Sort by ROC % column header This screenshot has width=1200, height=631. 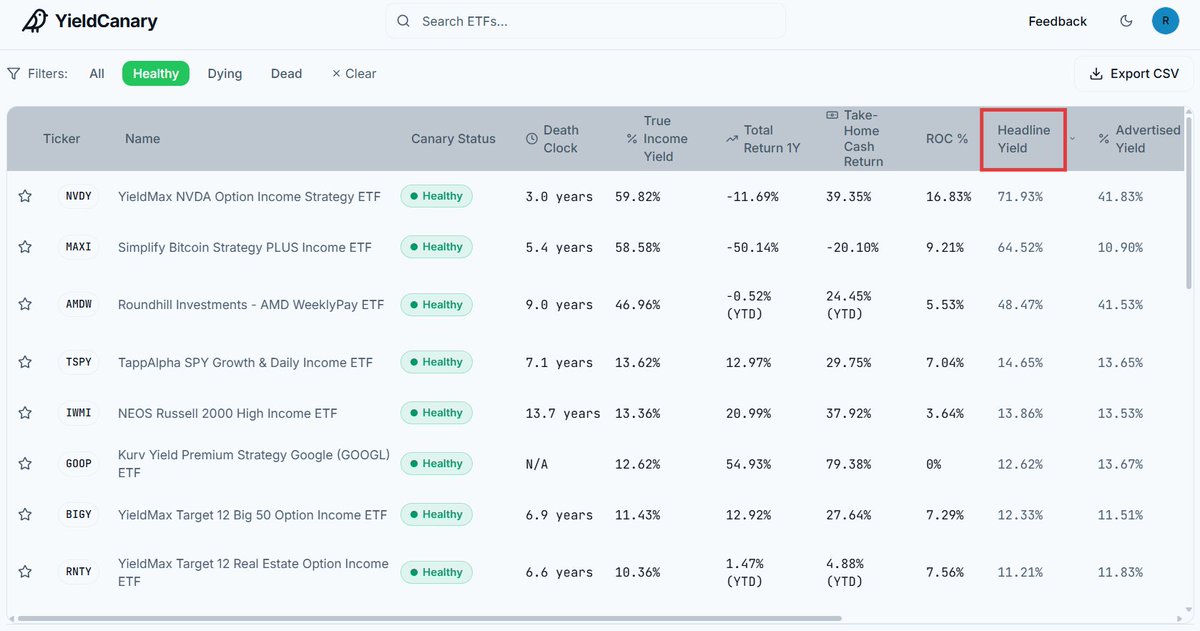(x=947, y=139)
